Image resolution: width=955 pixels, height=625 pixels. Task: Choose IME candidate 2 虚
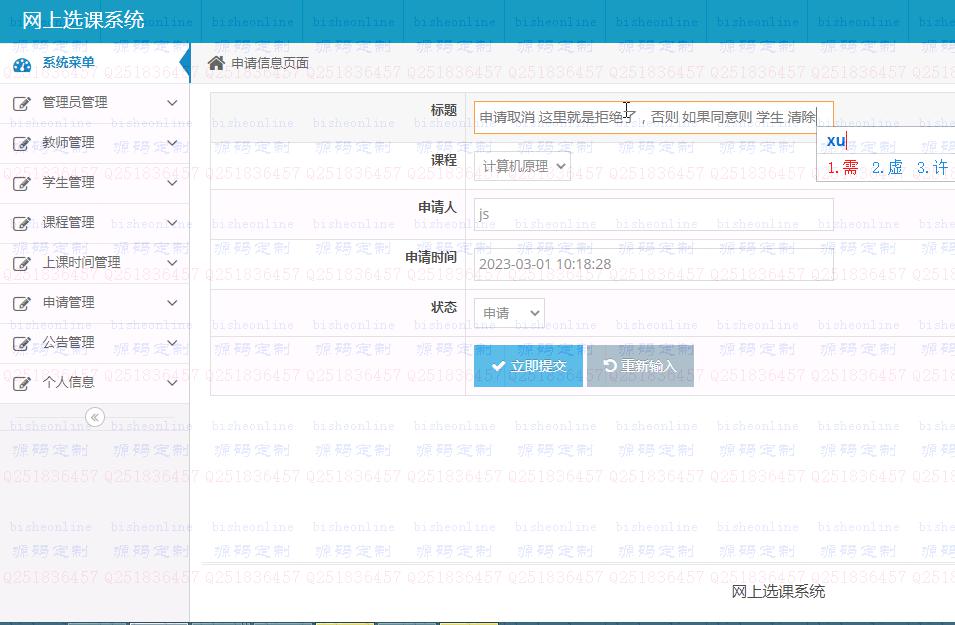(x=887, y=168)
